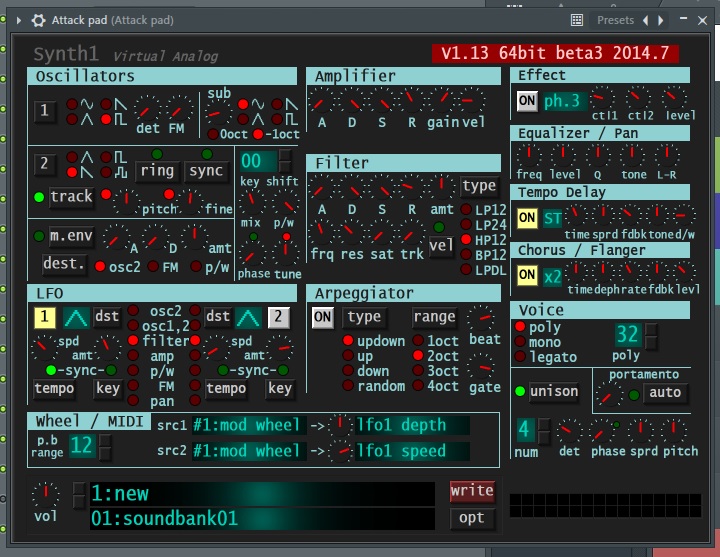The width and height of the screenshot is (720, 557).
Task: Select osc2 as m.env destination
Action: (x=100, y=266)
